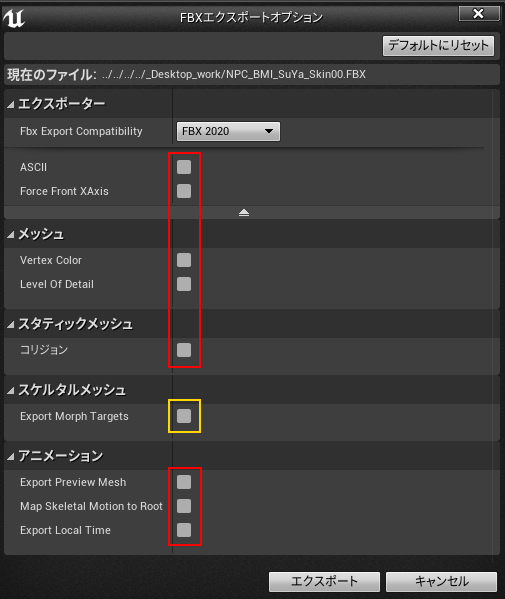This screenshot has height=599, width=505.
Task: Check the Export Preview Mesh box
Action: 184,482
